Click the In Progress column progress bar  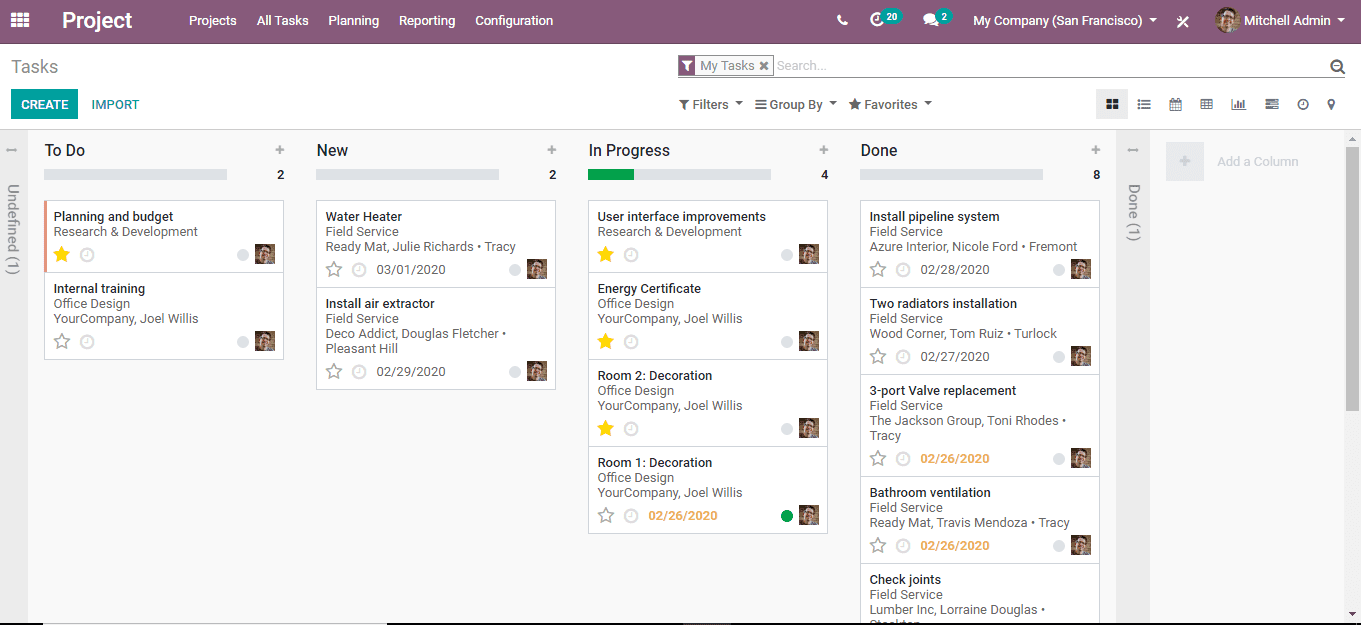click(680, 175)
